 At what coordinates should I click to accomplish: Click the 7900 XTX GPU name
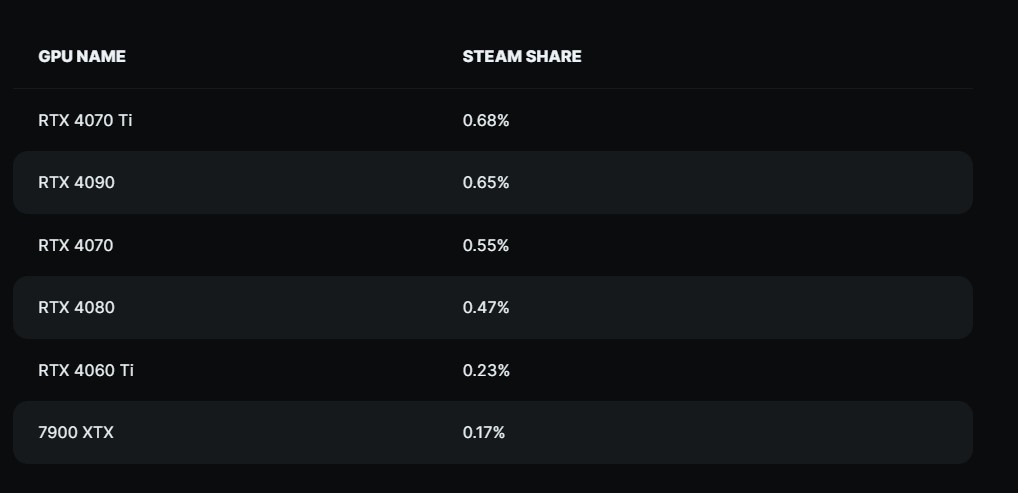point(76,433)
